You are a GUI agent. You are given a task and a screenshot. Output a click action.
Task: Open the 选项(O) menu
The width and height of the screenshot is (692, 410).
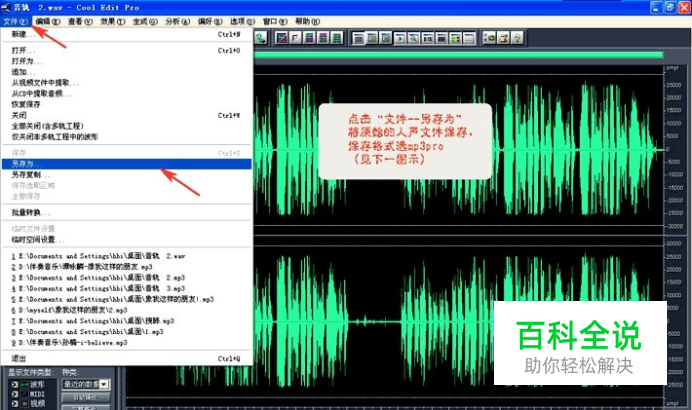pos(242,21)
